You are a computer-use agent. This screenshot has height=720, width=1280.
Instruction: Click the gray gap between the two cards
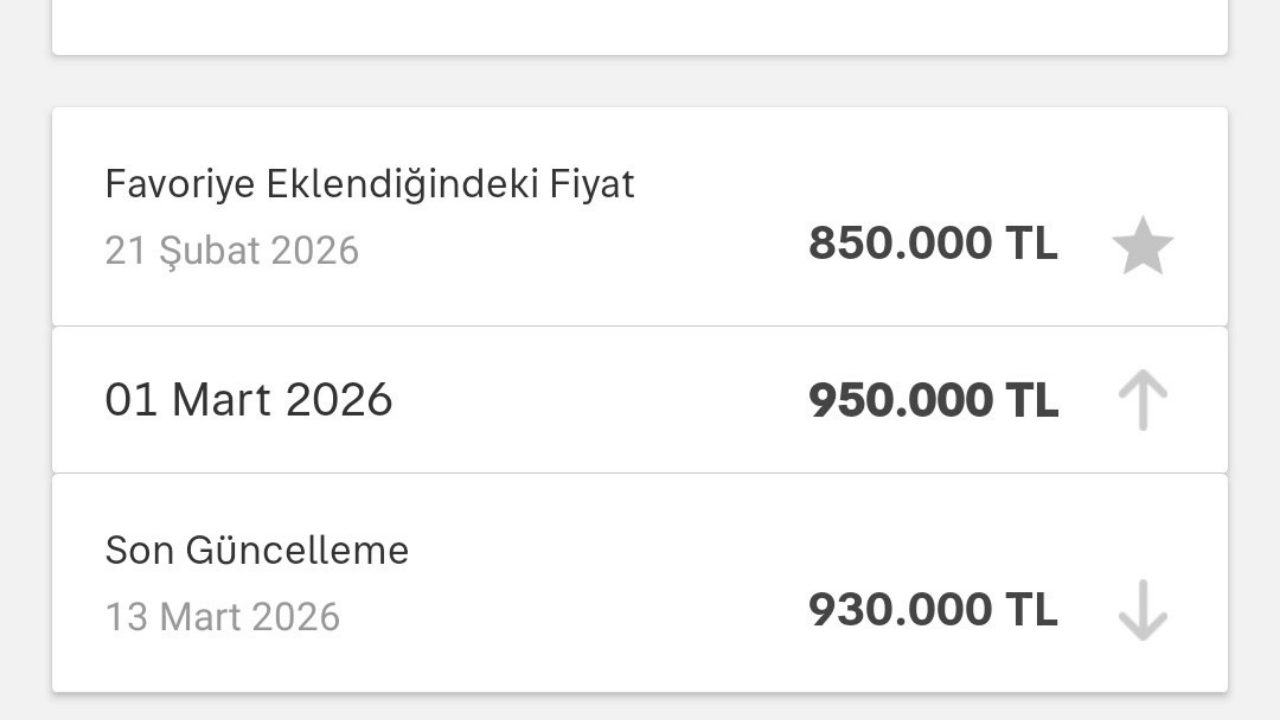click(640, 82)
